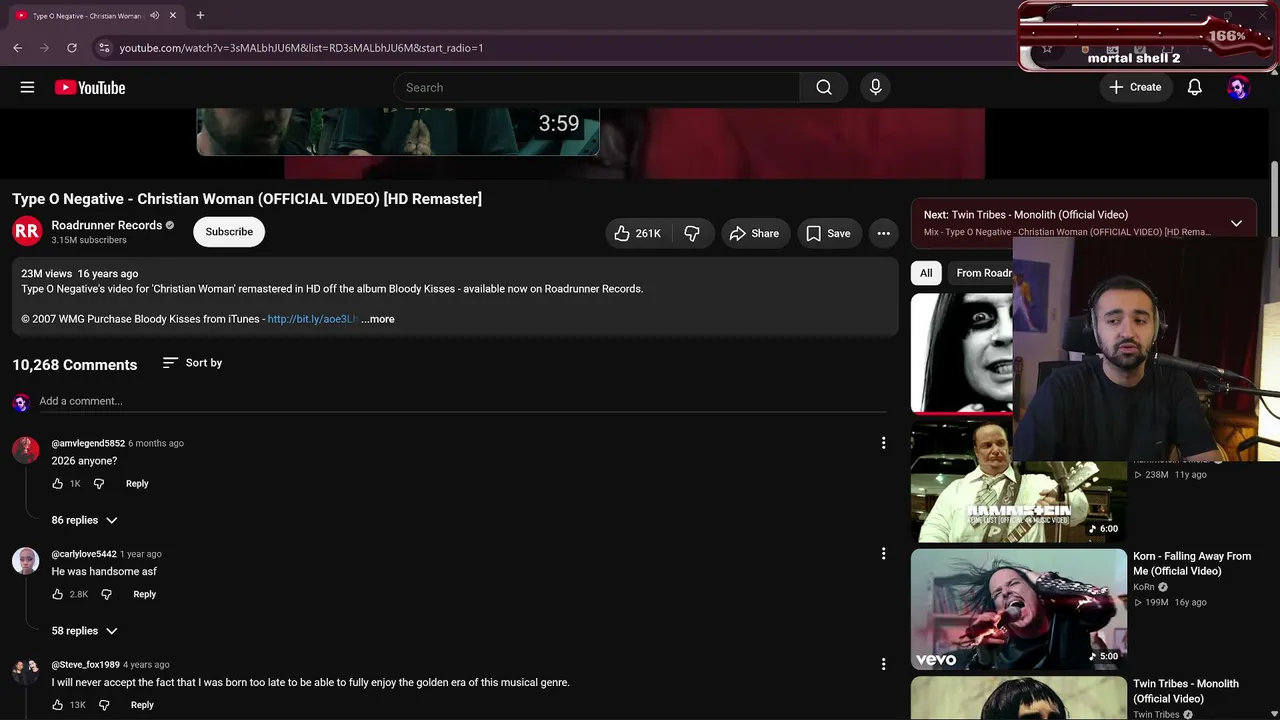This screenshot has width=1280, height=720.
Task: Subscribe to Roadrunner Records
Action: tap(229, 232)
